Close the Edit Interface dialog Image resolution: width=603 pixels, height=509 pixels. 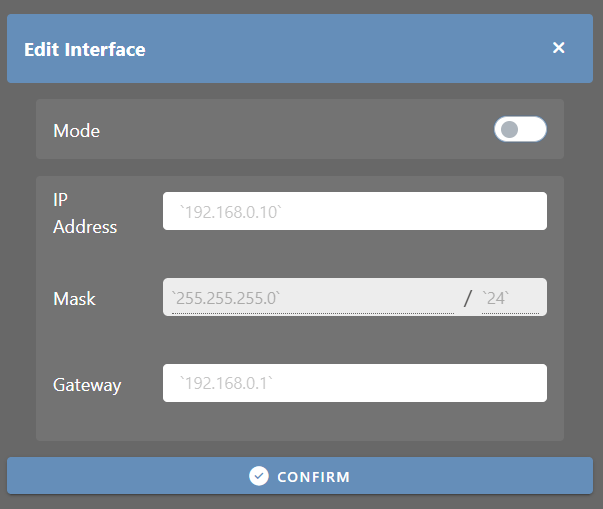(558, 48)
